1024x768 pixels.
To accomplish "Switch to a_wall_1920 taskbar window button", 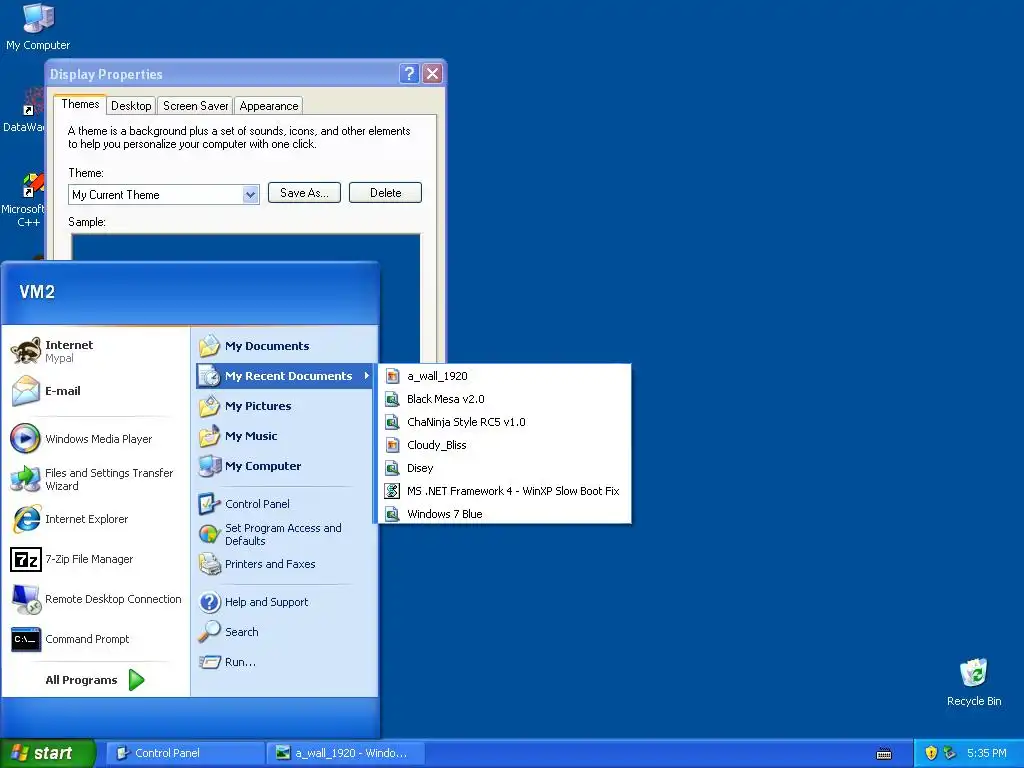I will tap(345, 753).
